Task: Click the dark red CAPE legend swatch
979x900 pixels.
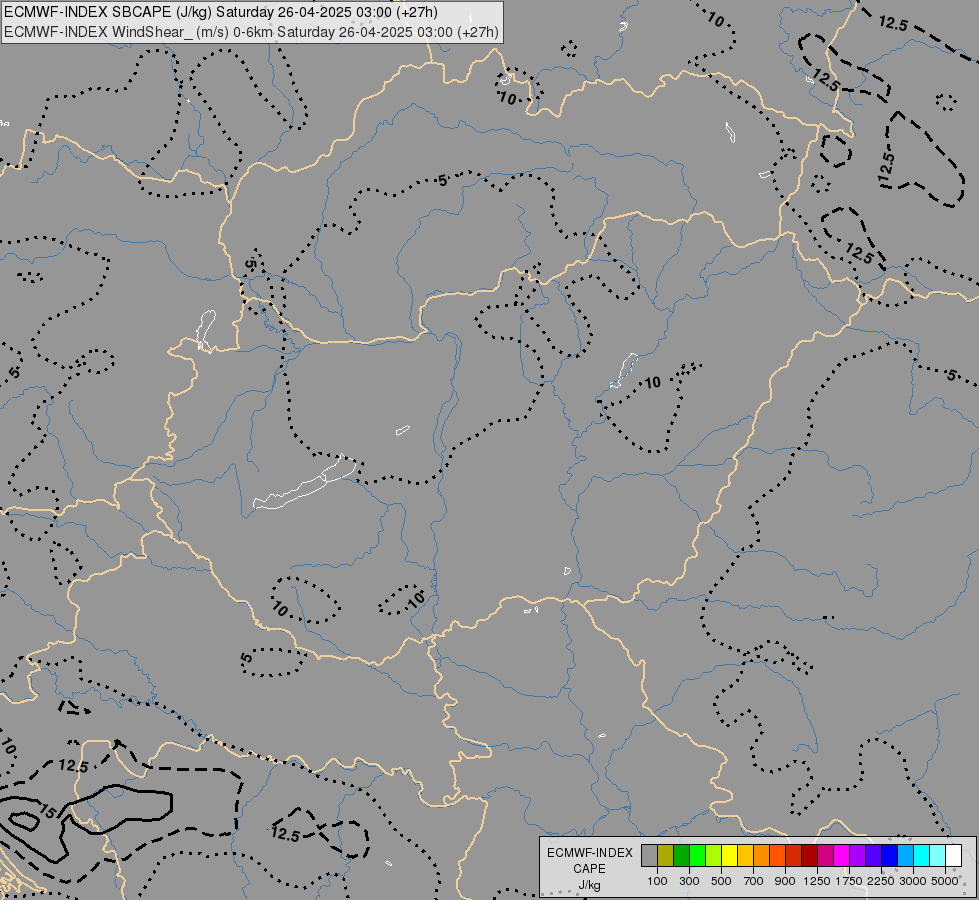Action: tap(809, 855)
